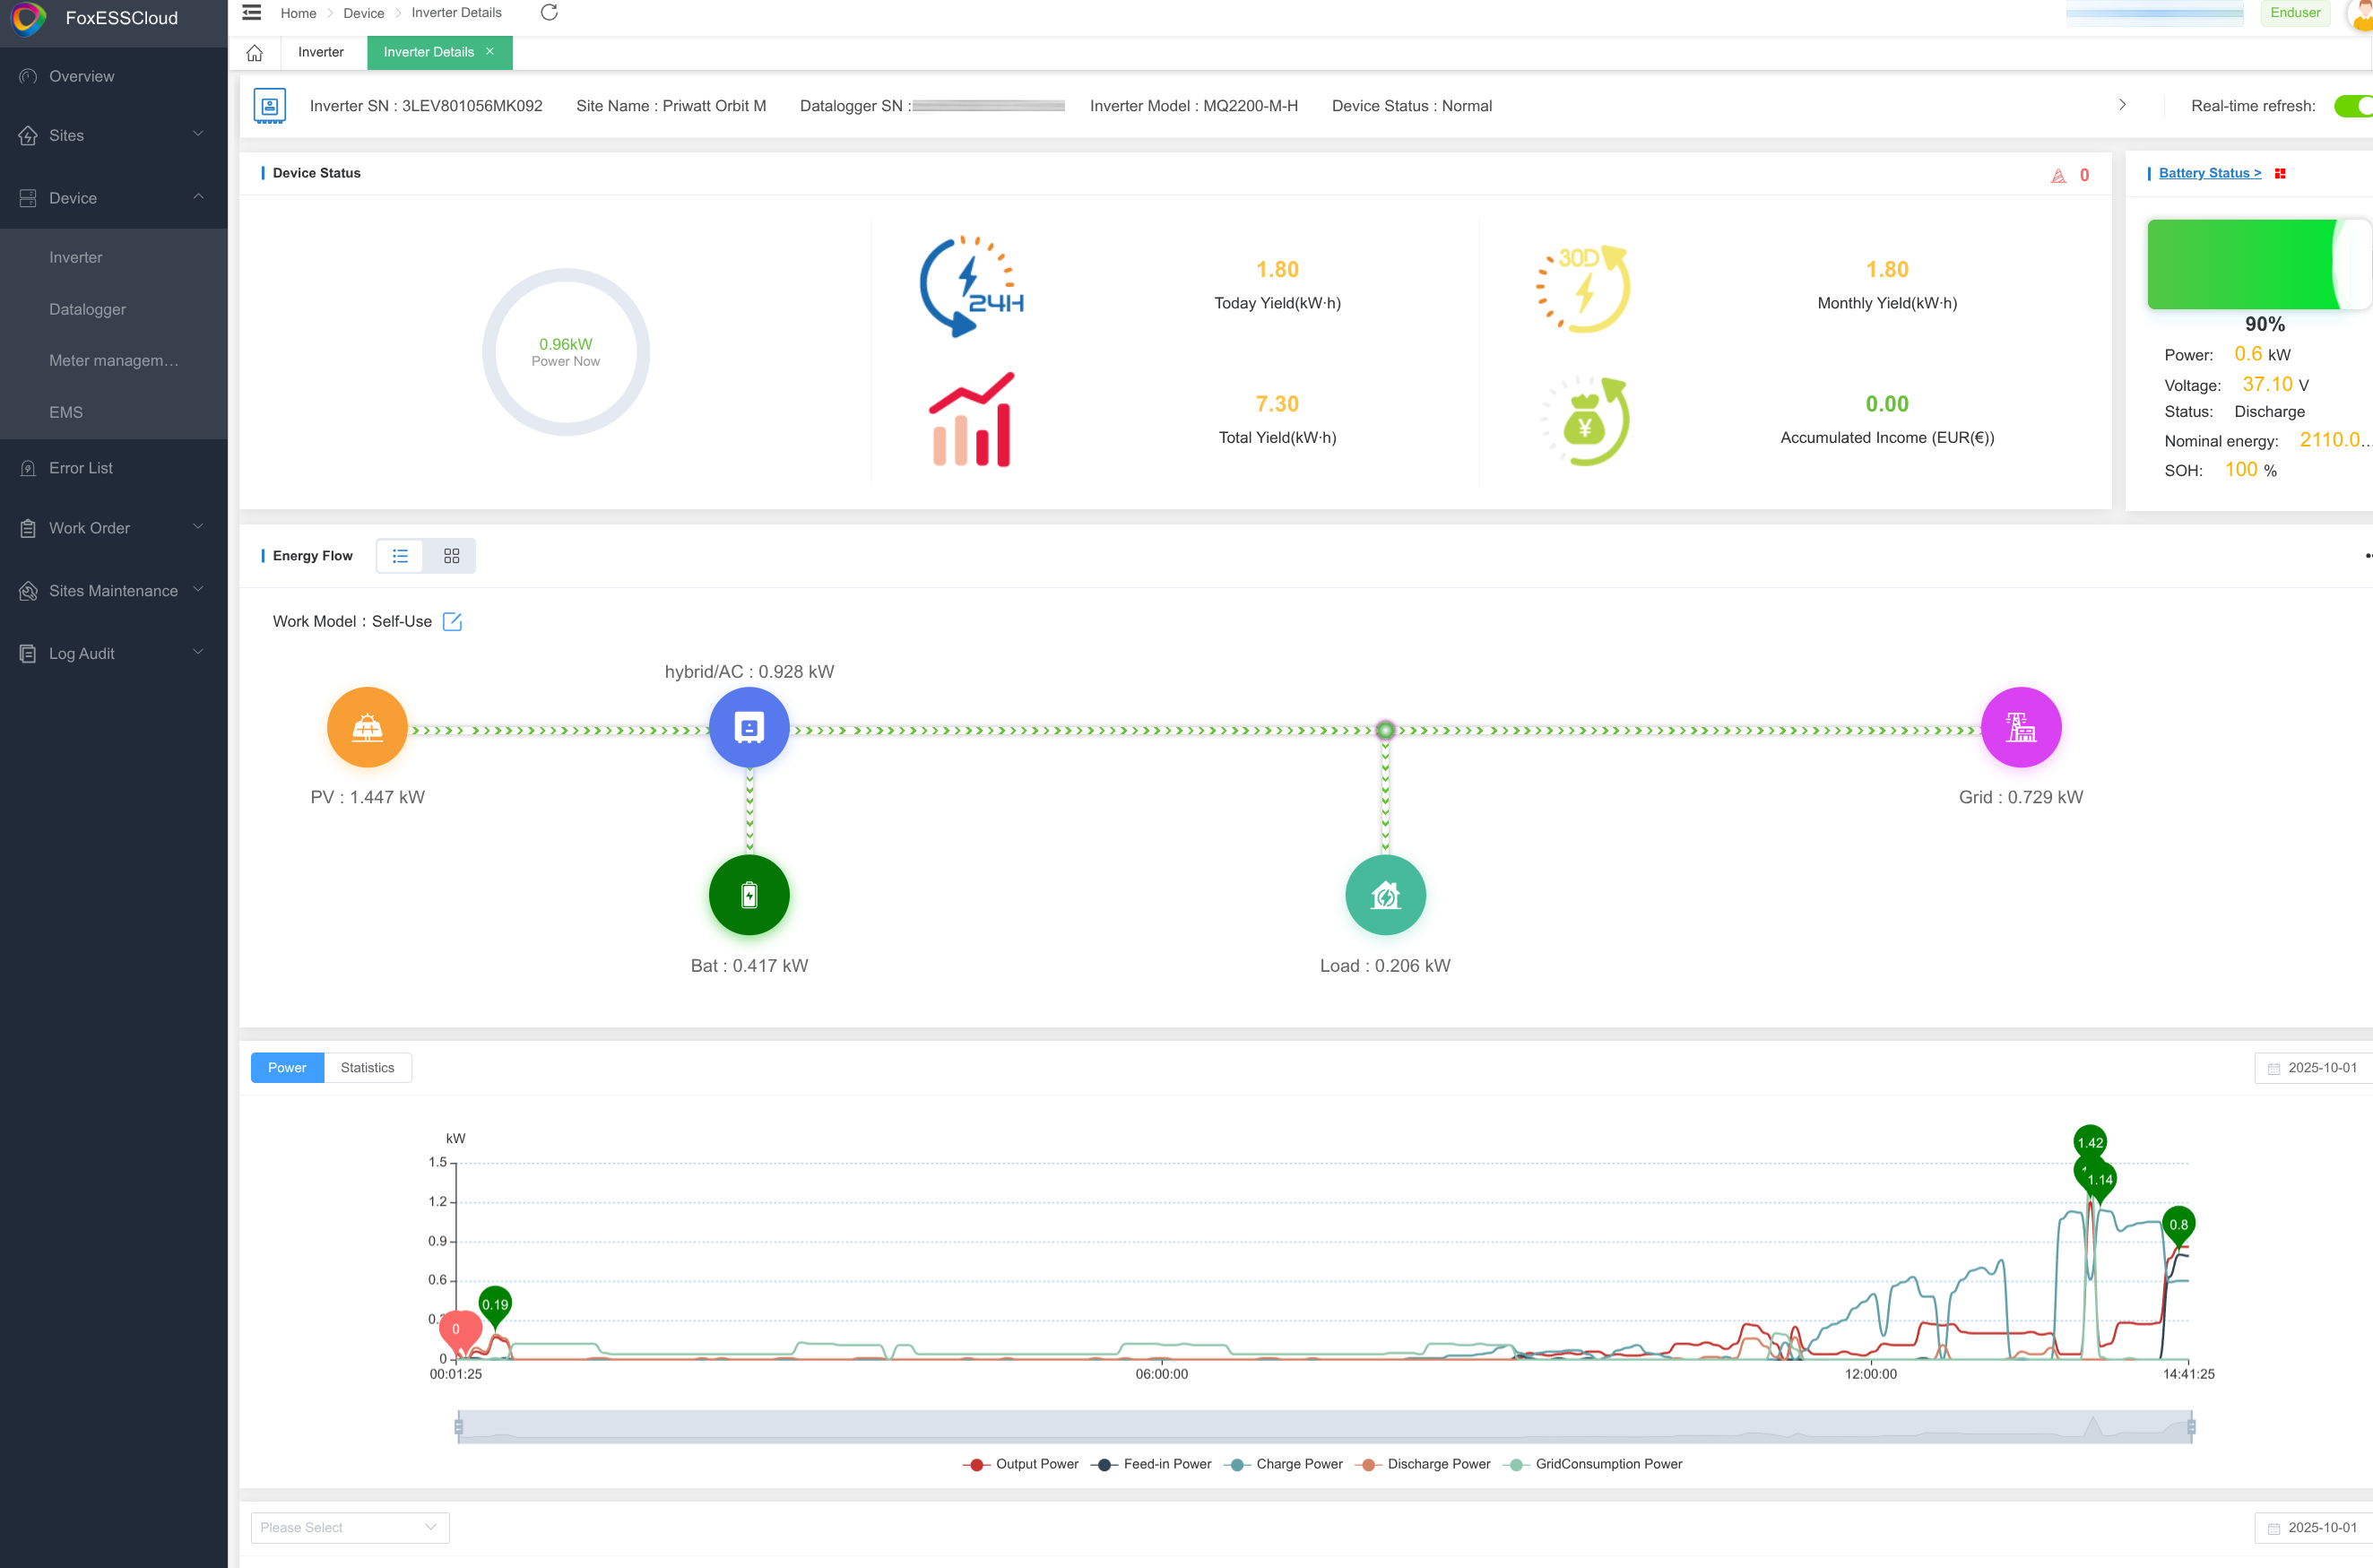
Task: Toggle Output Power legend series
Action: point(1021,1464)
